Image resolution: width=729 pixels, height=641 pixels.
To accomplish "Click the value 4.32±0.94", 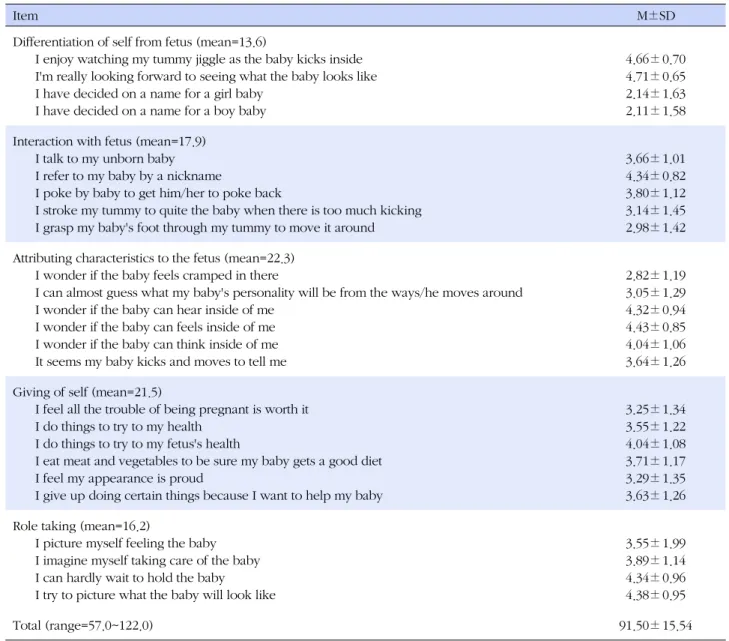I will (656, 310).
